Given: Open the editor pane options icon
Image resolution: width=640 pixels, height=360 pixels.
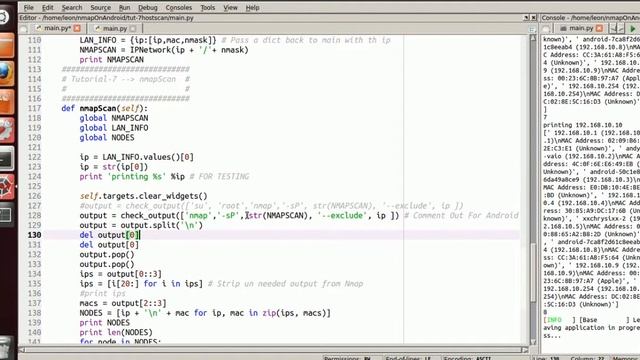Looking at the screenshot, I should (532, 29).
